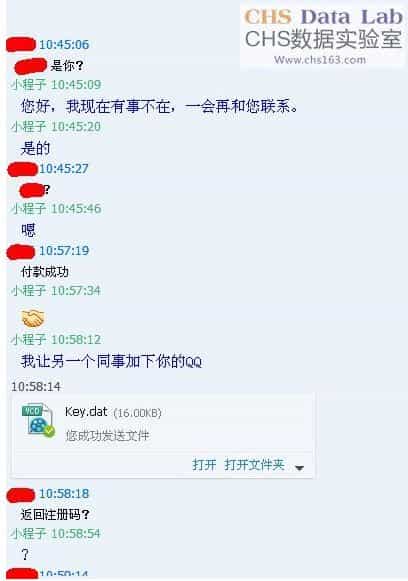Click the 是的 reply message
This screenshot has width=408, height=581.
35,149
